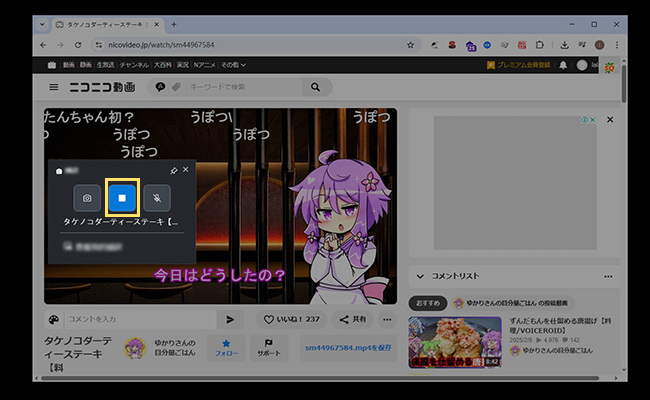Open チャンネル in the top navigation bar

pos(134,65)
